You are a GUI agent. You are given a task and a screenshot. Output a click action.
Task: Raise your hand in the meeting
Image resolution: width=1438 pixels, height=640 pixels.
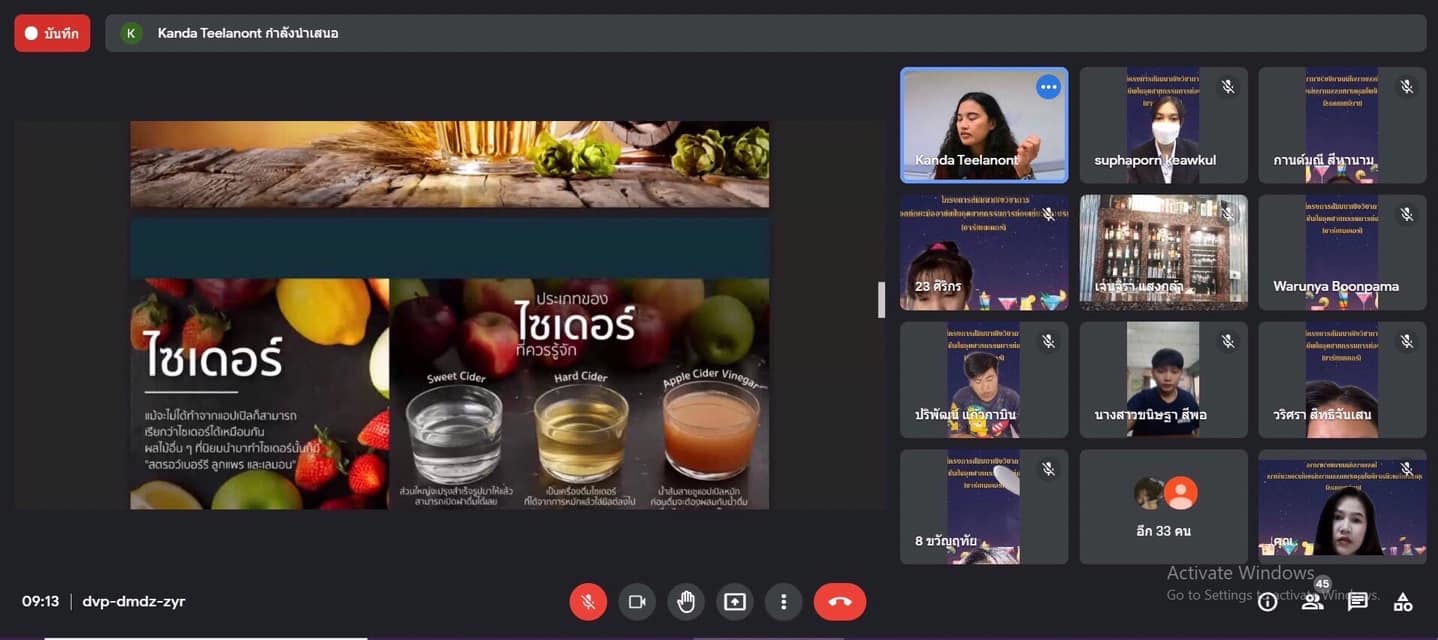(x=685, y=602)
